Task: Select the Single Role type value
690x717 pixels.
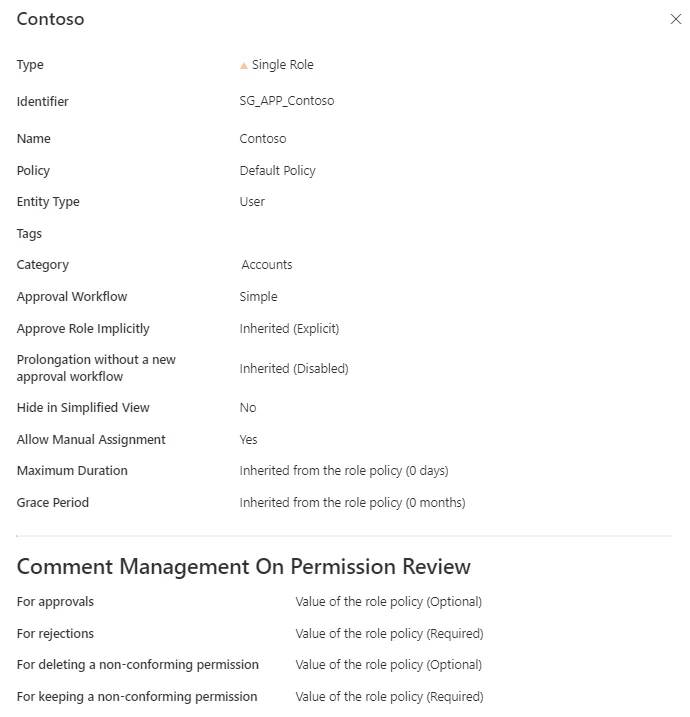Action: [283, 65]
